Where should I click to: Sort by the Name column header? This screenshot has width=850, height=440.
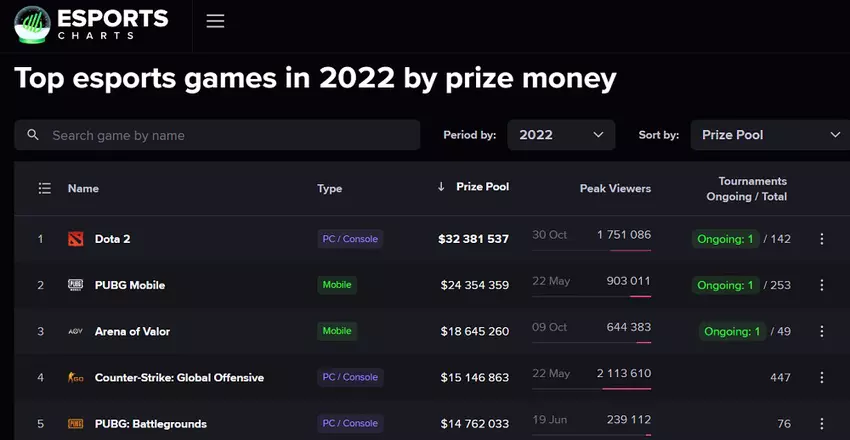click(83, 188)
